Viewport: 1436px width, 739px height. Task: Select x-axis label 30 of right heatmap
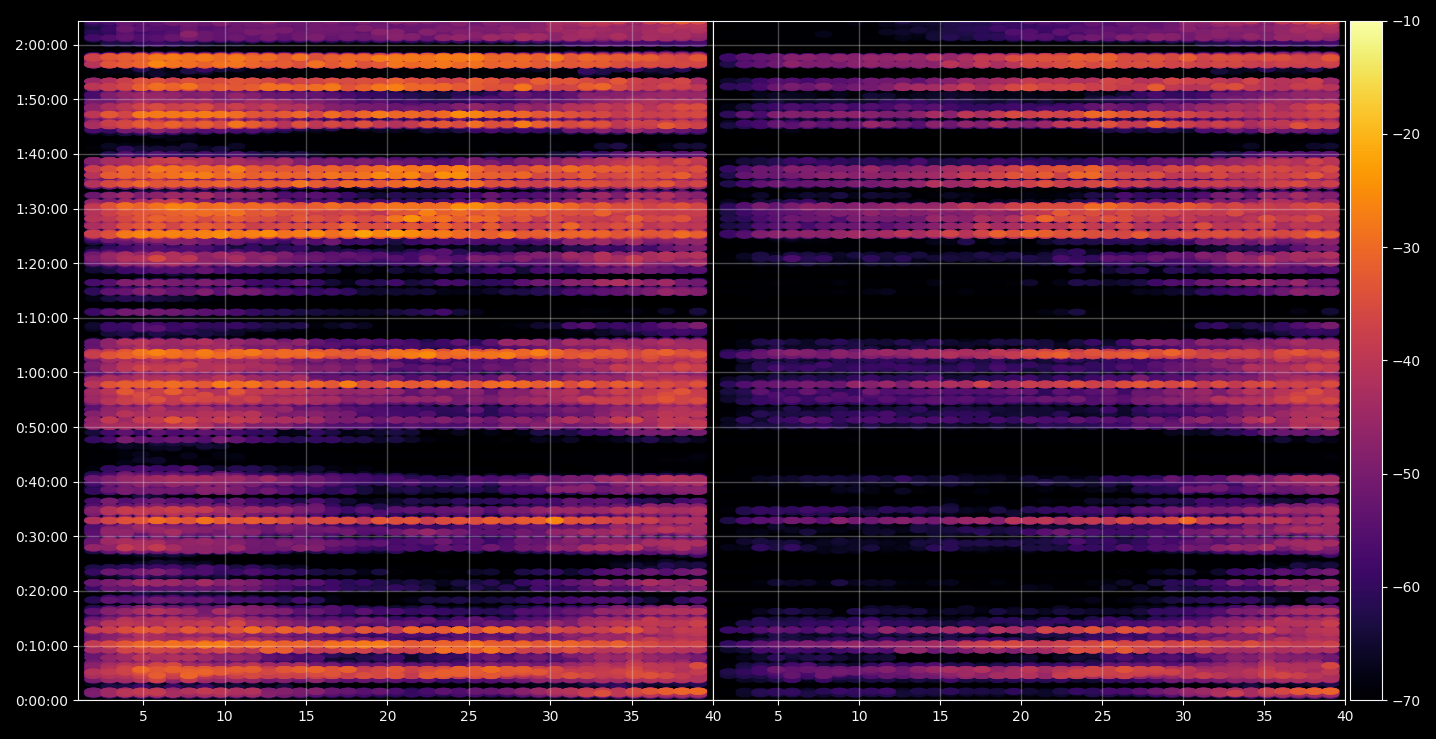point(1183,716)
